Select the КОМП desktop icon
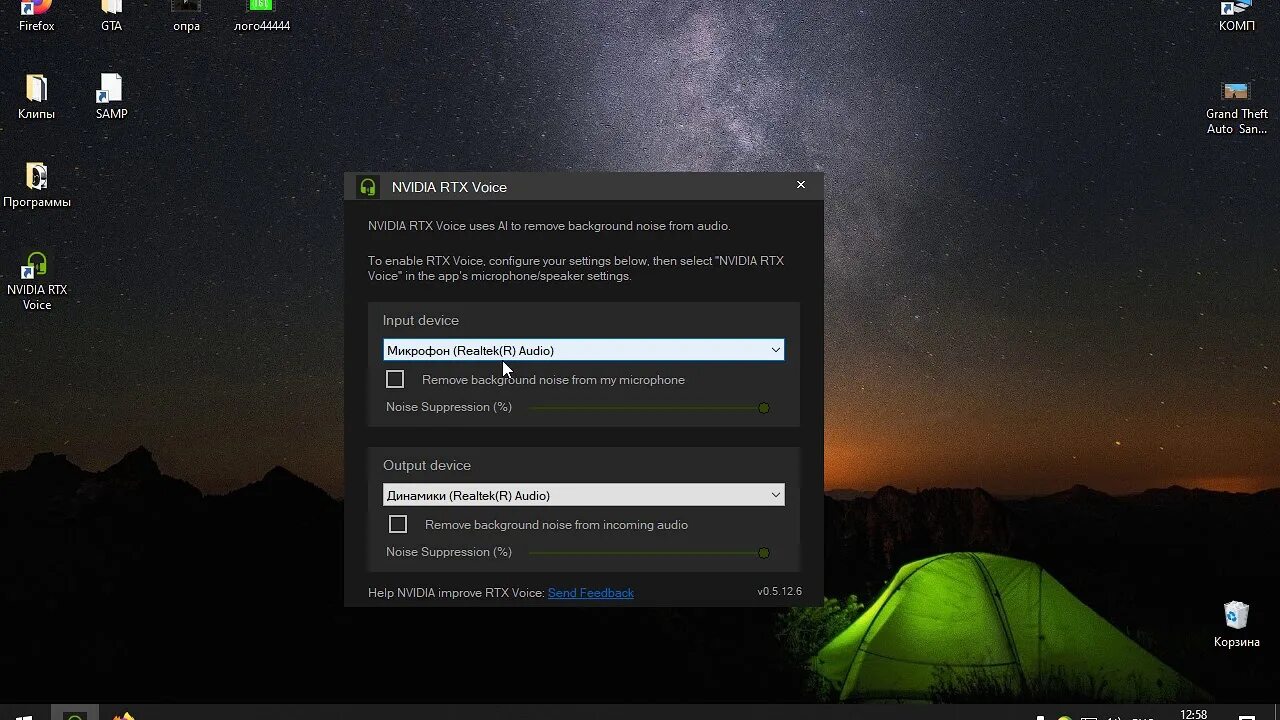Screen dimensions: 1280x720 pyautogui.click(x=1236, y=17)
